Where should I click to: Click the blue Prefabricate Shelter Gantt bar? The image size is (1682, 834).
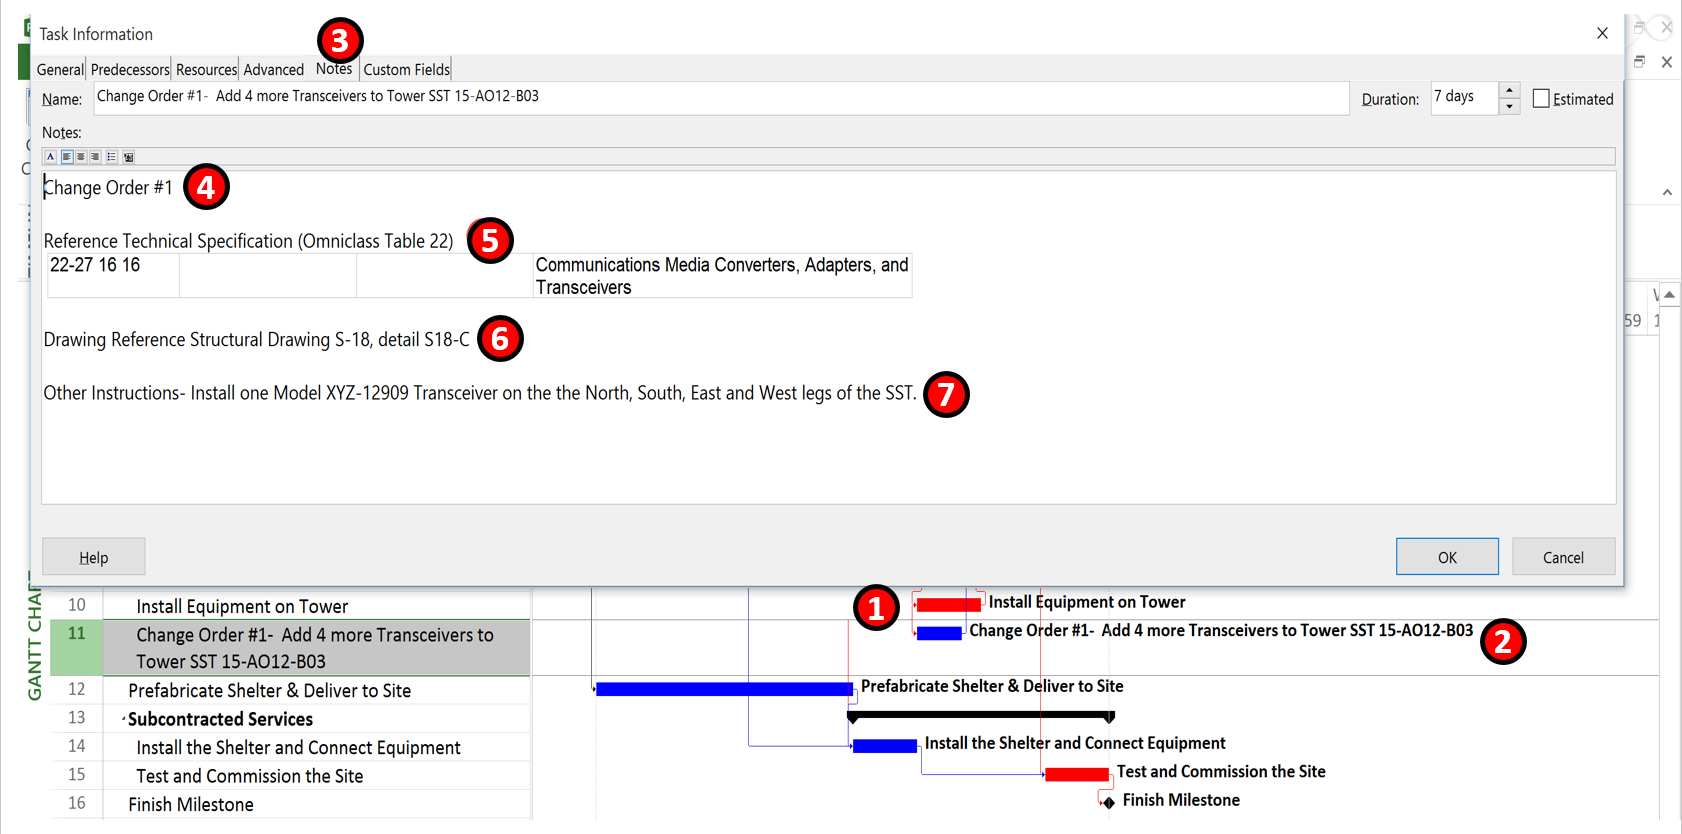click(724, 689)
